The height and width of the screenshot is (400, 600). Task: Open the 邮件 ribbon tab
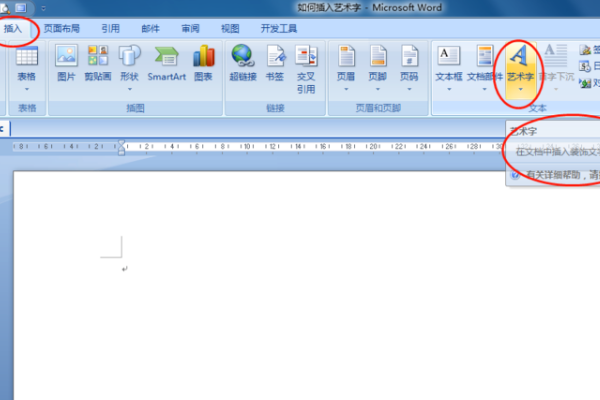pos(150,29)
